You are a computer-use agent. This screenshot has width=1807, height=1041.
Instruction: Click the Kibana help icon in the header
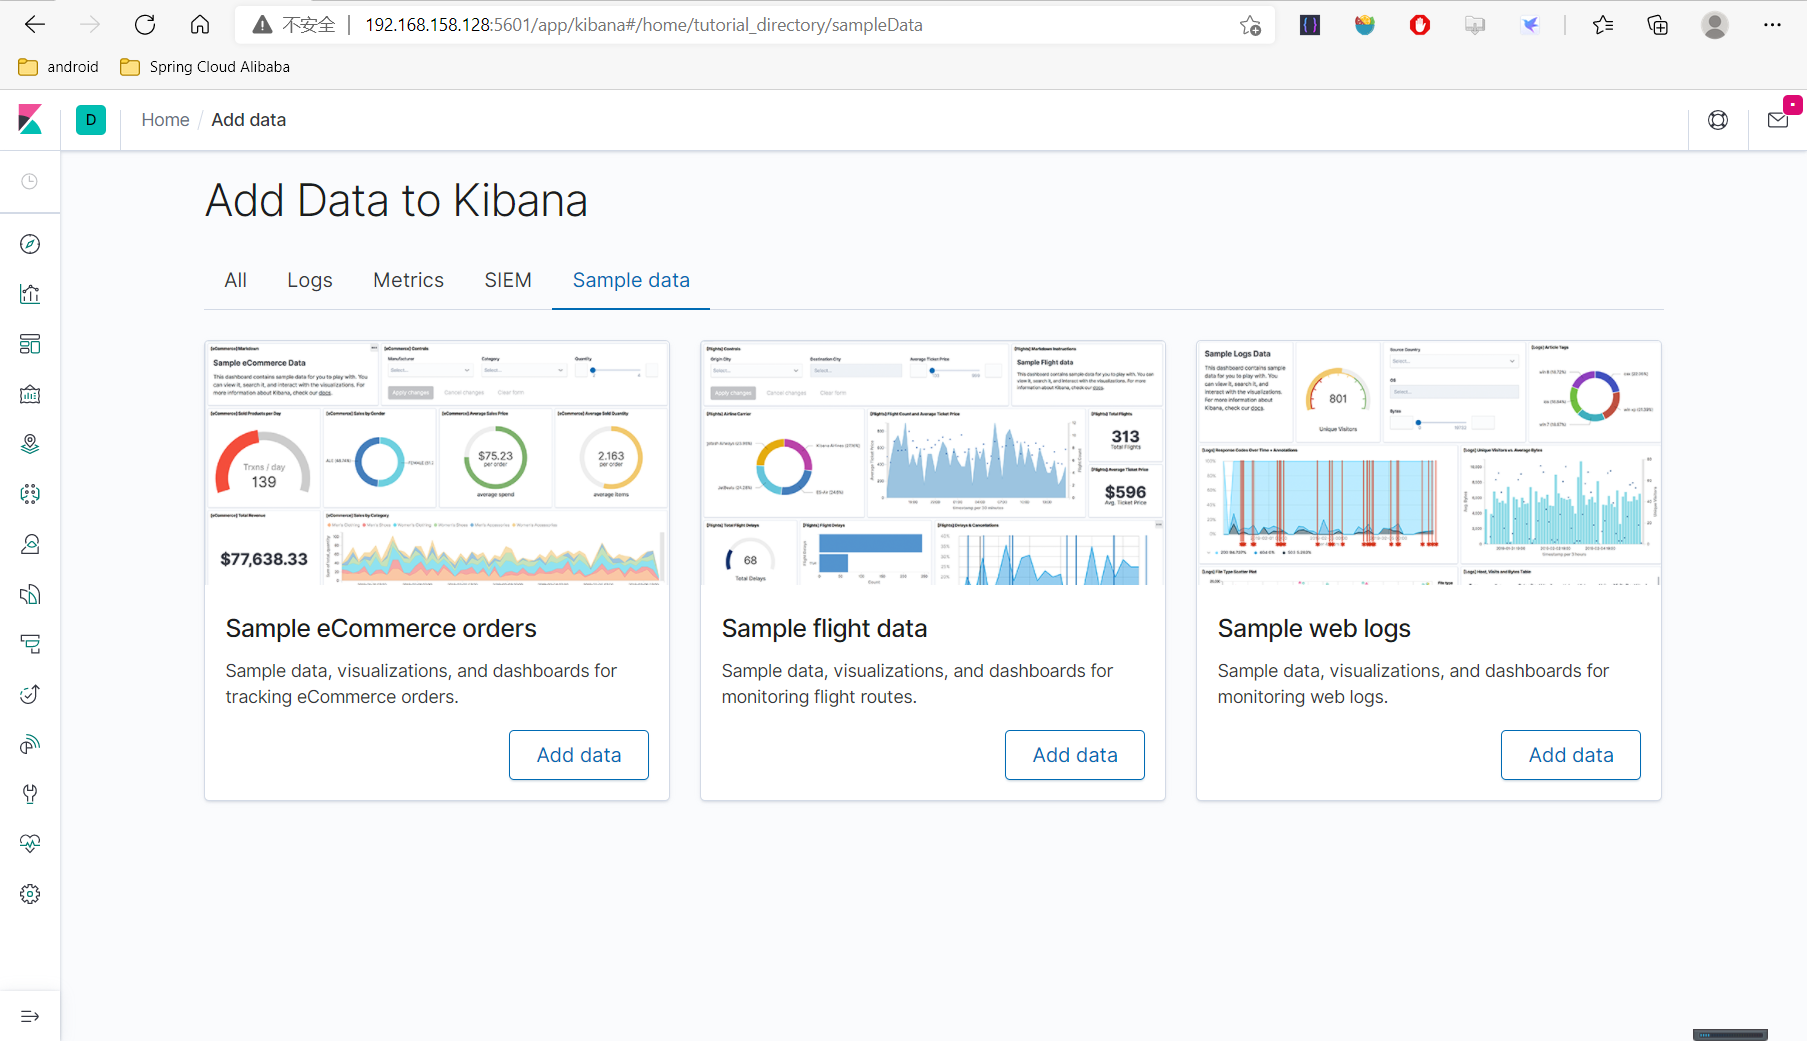(x=1718, y=119)
